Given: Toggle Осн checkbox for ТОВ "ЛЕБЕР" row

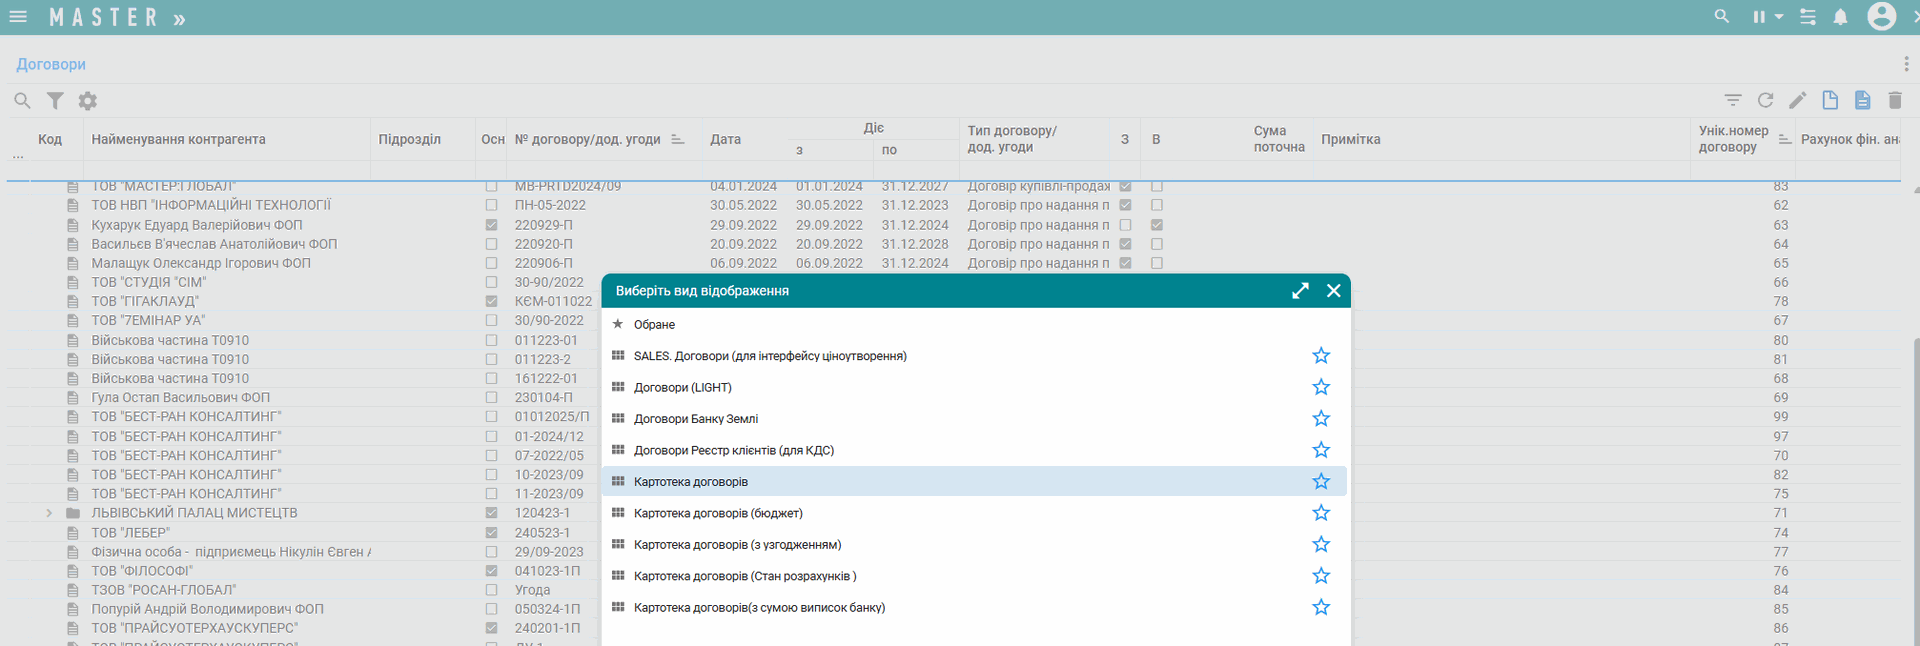Looking at the screenshot, I should pos(491,533).
